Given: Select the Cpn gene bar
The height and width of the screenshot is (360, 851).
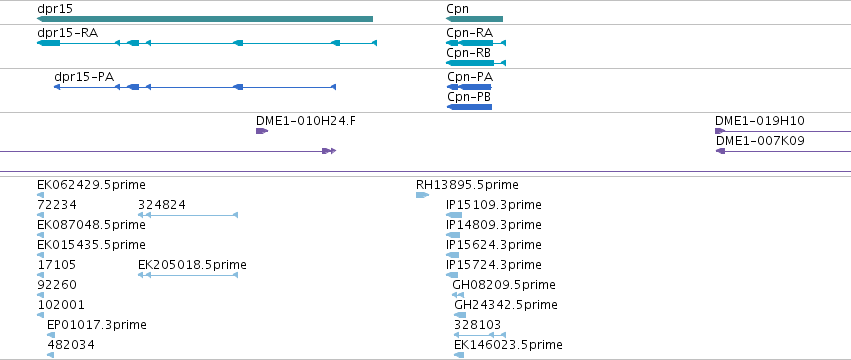Looking at the screenshot, I should (x=474, y=19).
